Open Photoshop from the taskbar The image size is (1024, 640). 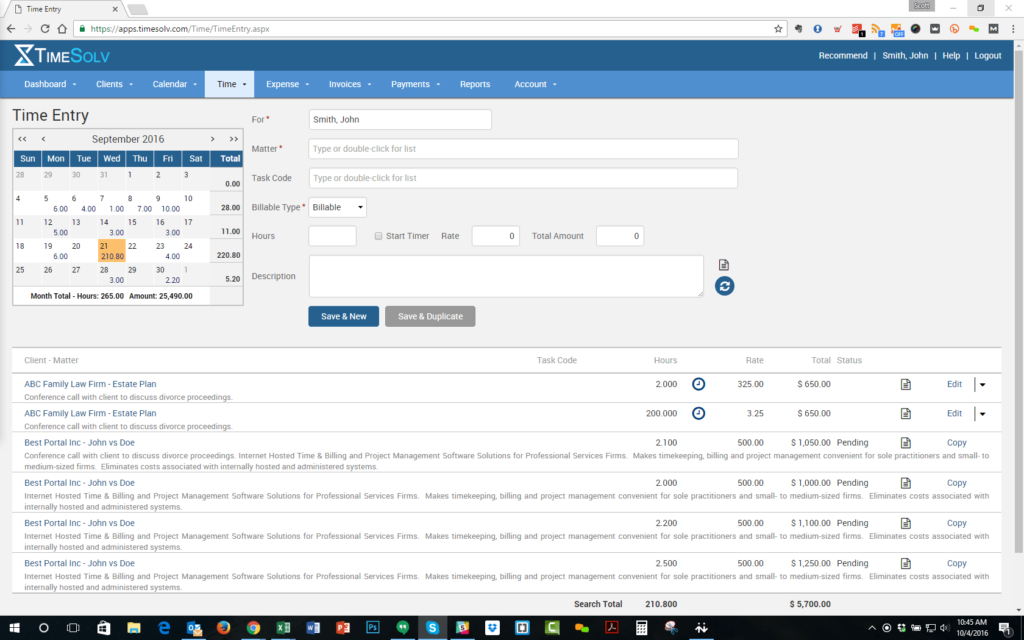click(x=373, y=628)
